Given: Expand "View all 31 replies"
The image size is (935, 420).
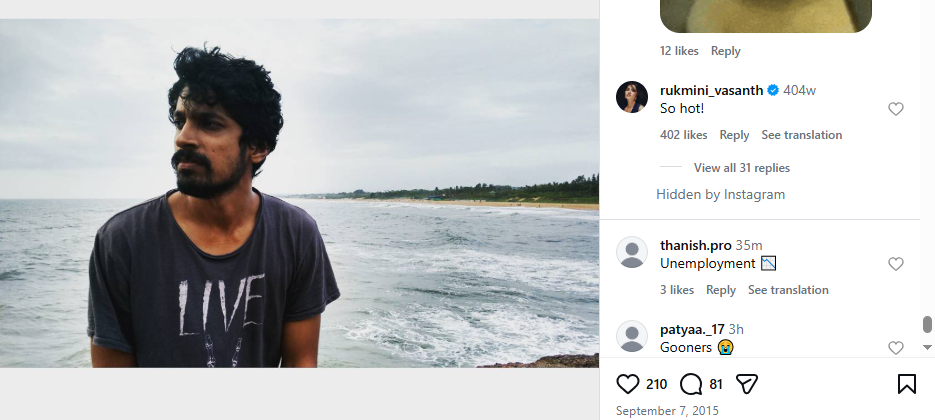Looking at the screenshot, I should [x=741, y=168].
